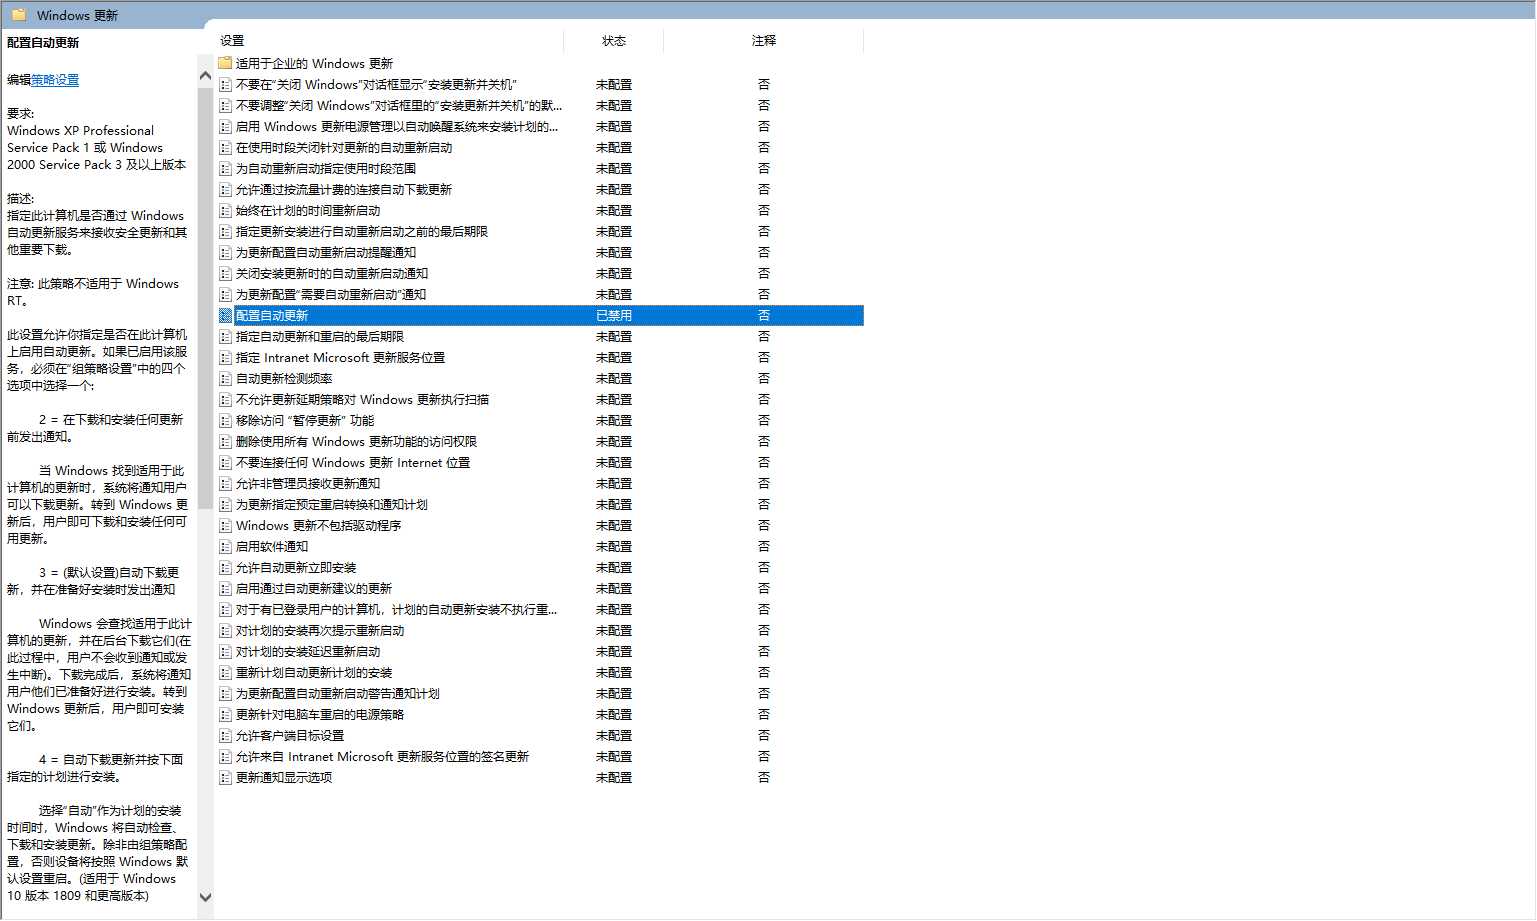
Task: Click the icon beside 为更新配置自动重新启动提醒通知
Action: (225, 252)
